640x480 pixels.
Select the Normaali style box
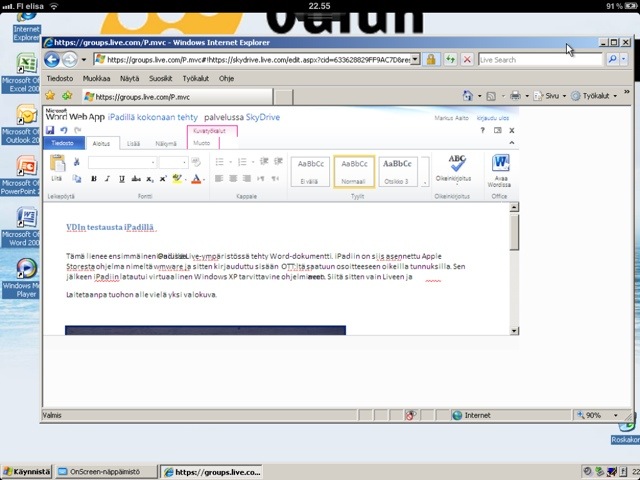(x=355, y=170)
